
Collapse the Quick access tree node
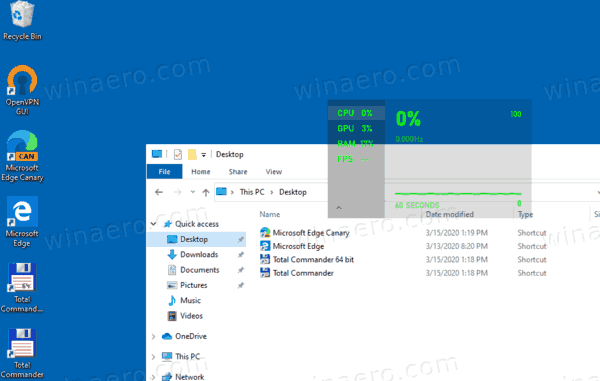(154, 224)
